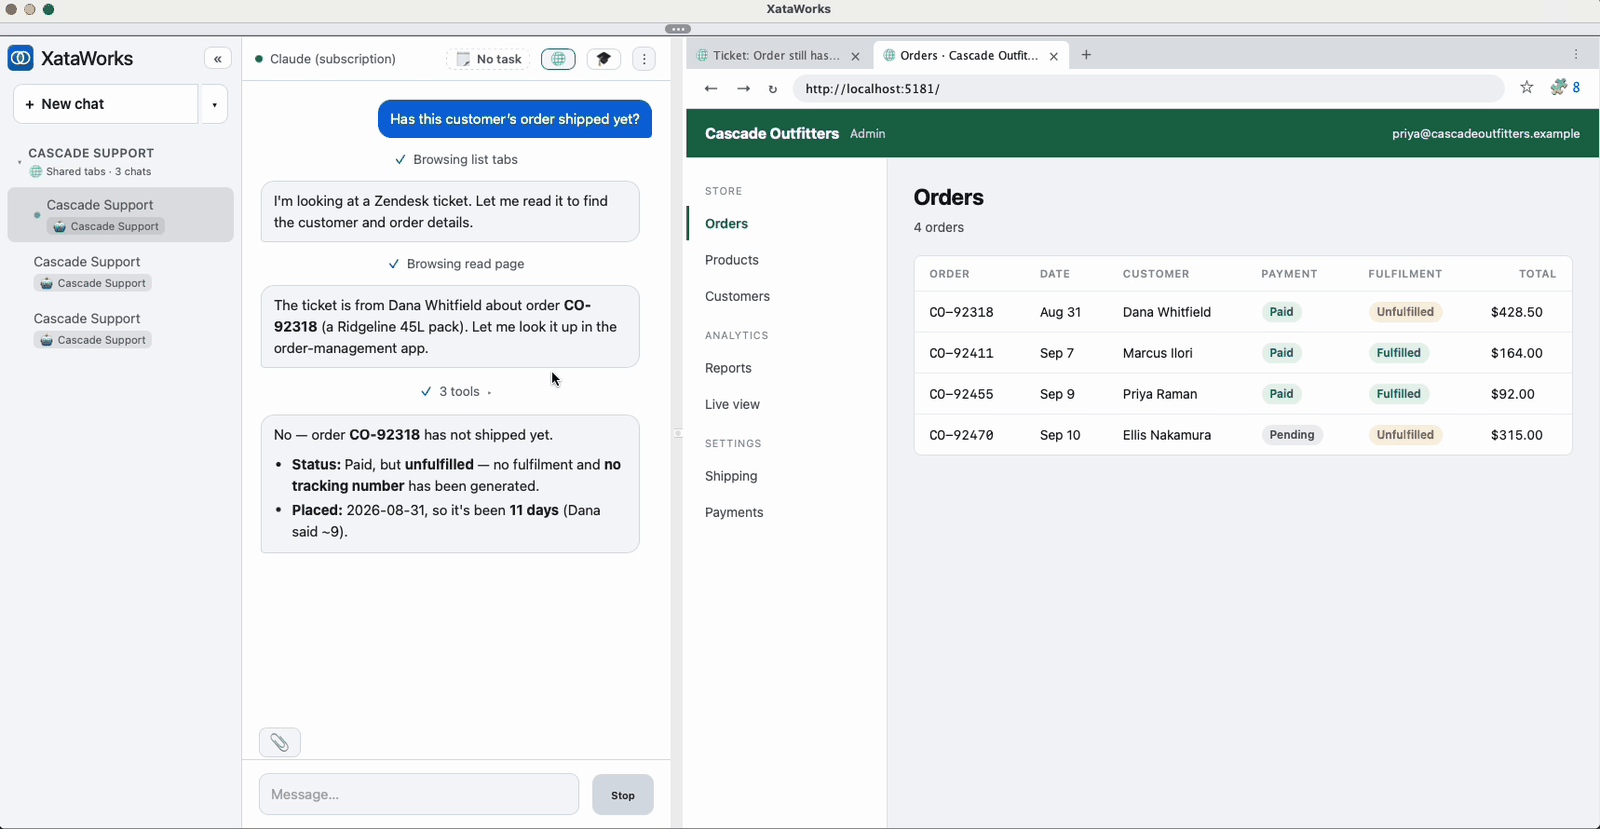Click the $428.50 total

point(1516,312)
